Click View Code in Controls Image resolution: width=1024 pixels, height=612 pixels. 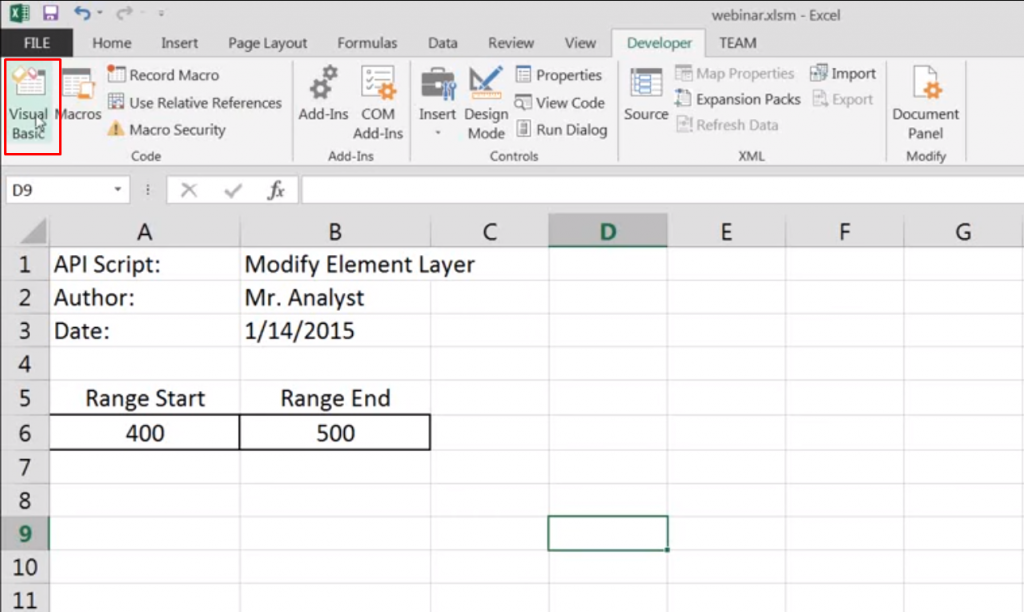[x=560, y=103]
